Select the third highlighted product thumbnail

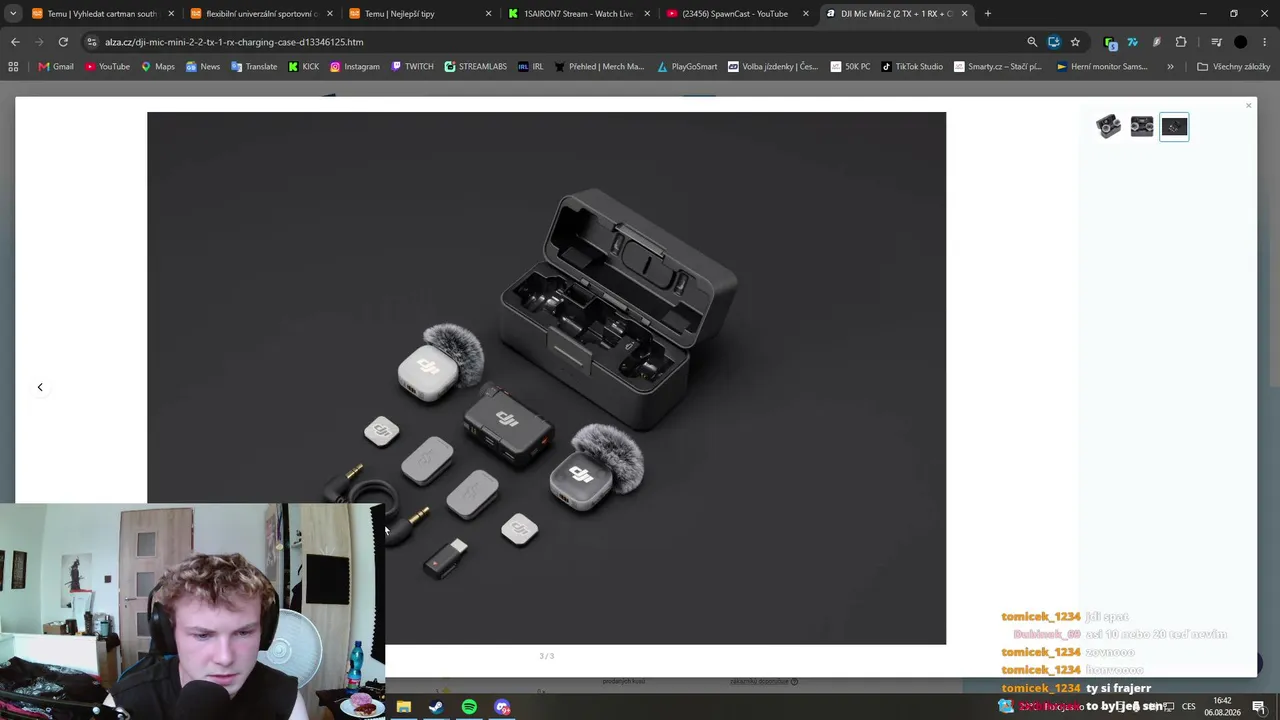click(1174, 127)
